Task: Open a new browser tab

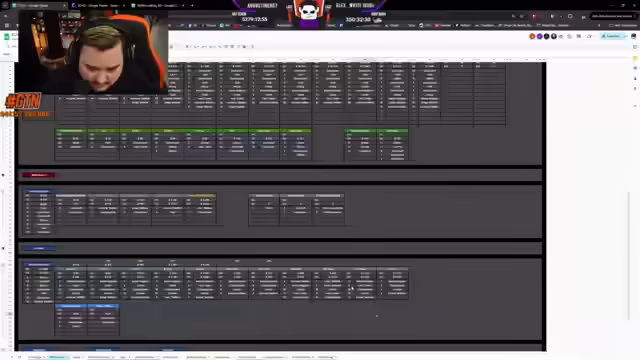Action: 192,5
